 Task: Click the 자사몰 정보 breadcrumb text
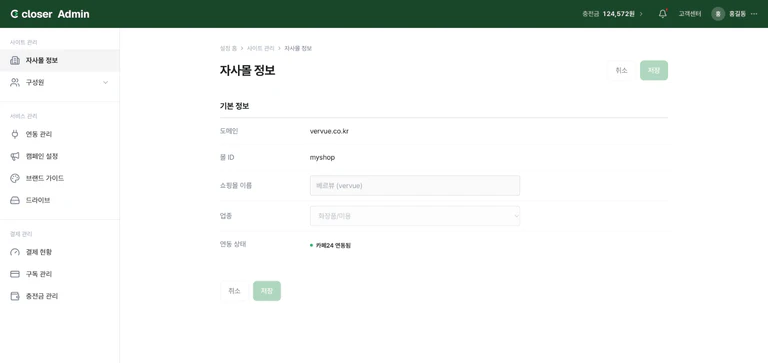point(298,48)
